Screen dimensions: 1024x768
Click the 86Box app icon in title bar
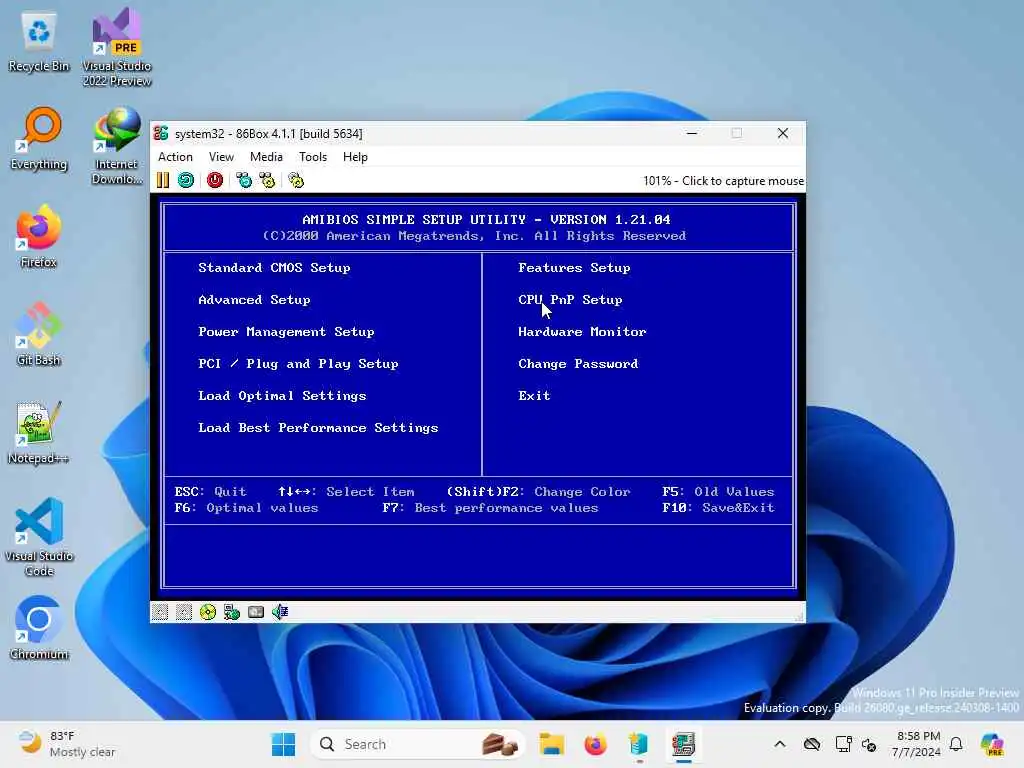pyautogui.click(x=161, y=133)
